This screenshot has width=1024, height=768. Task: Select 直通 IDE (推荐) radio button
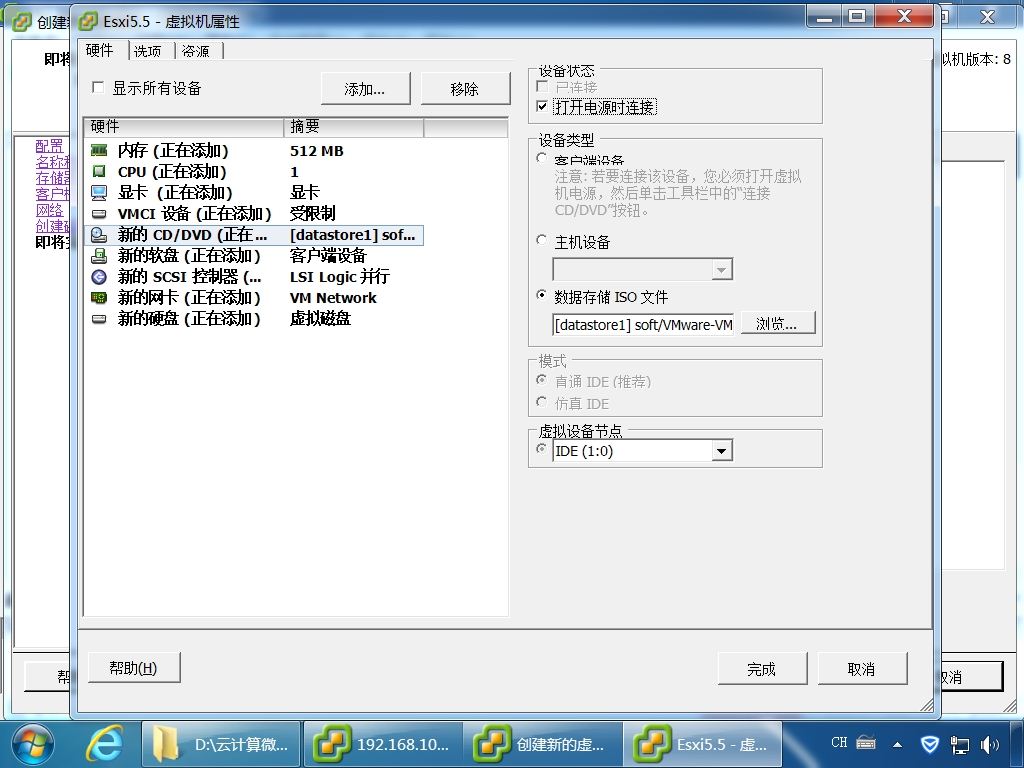tap(541, 380)
